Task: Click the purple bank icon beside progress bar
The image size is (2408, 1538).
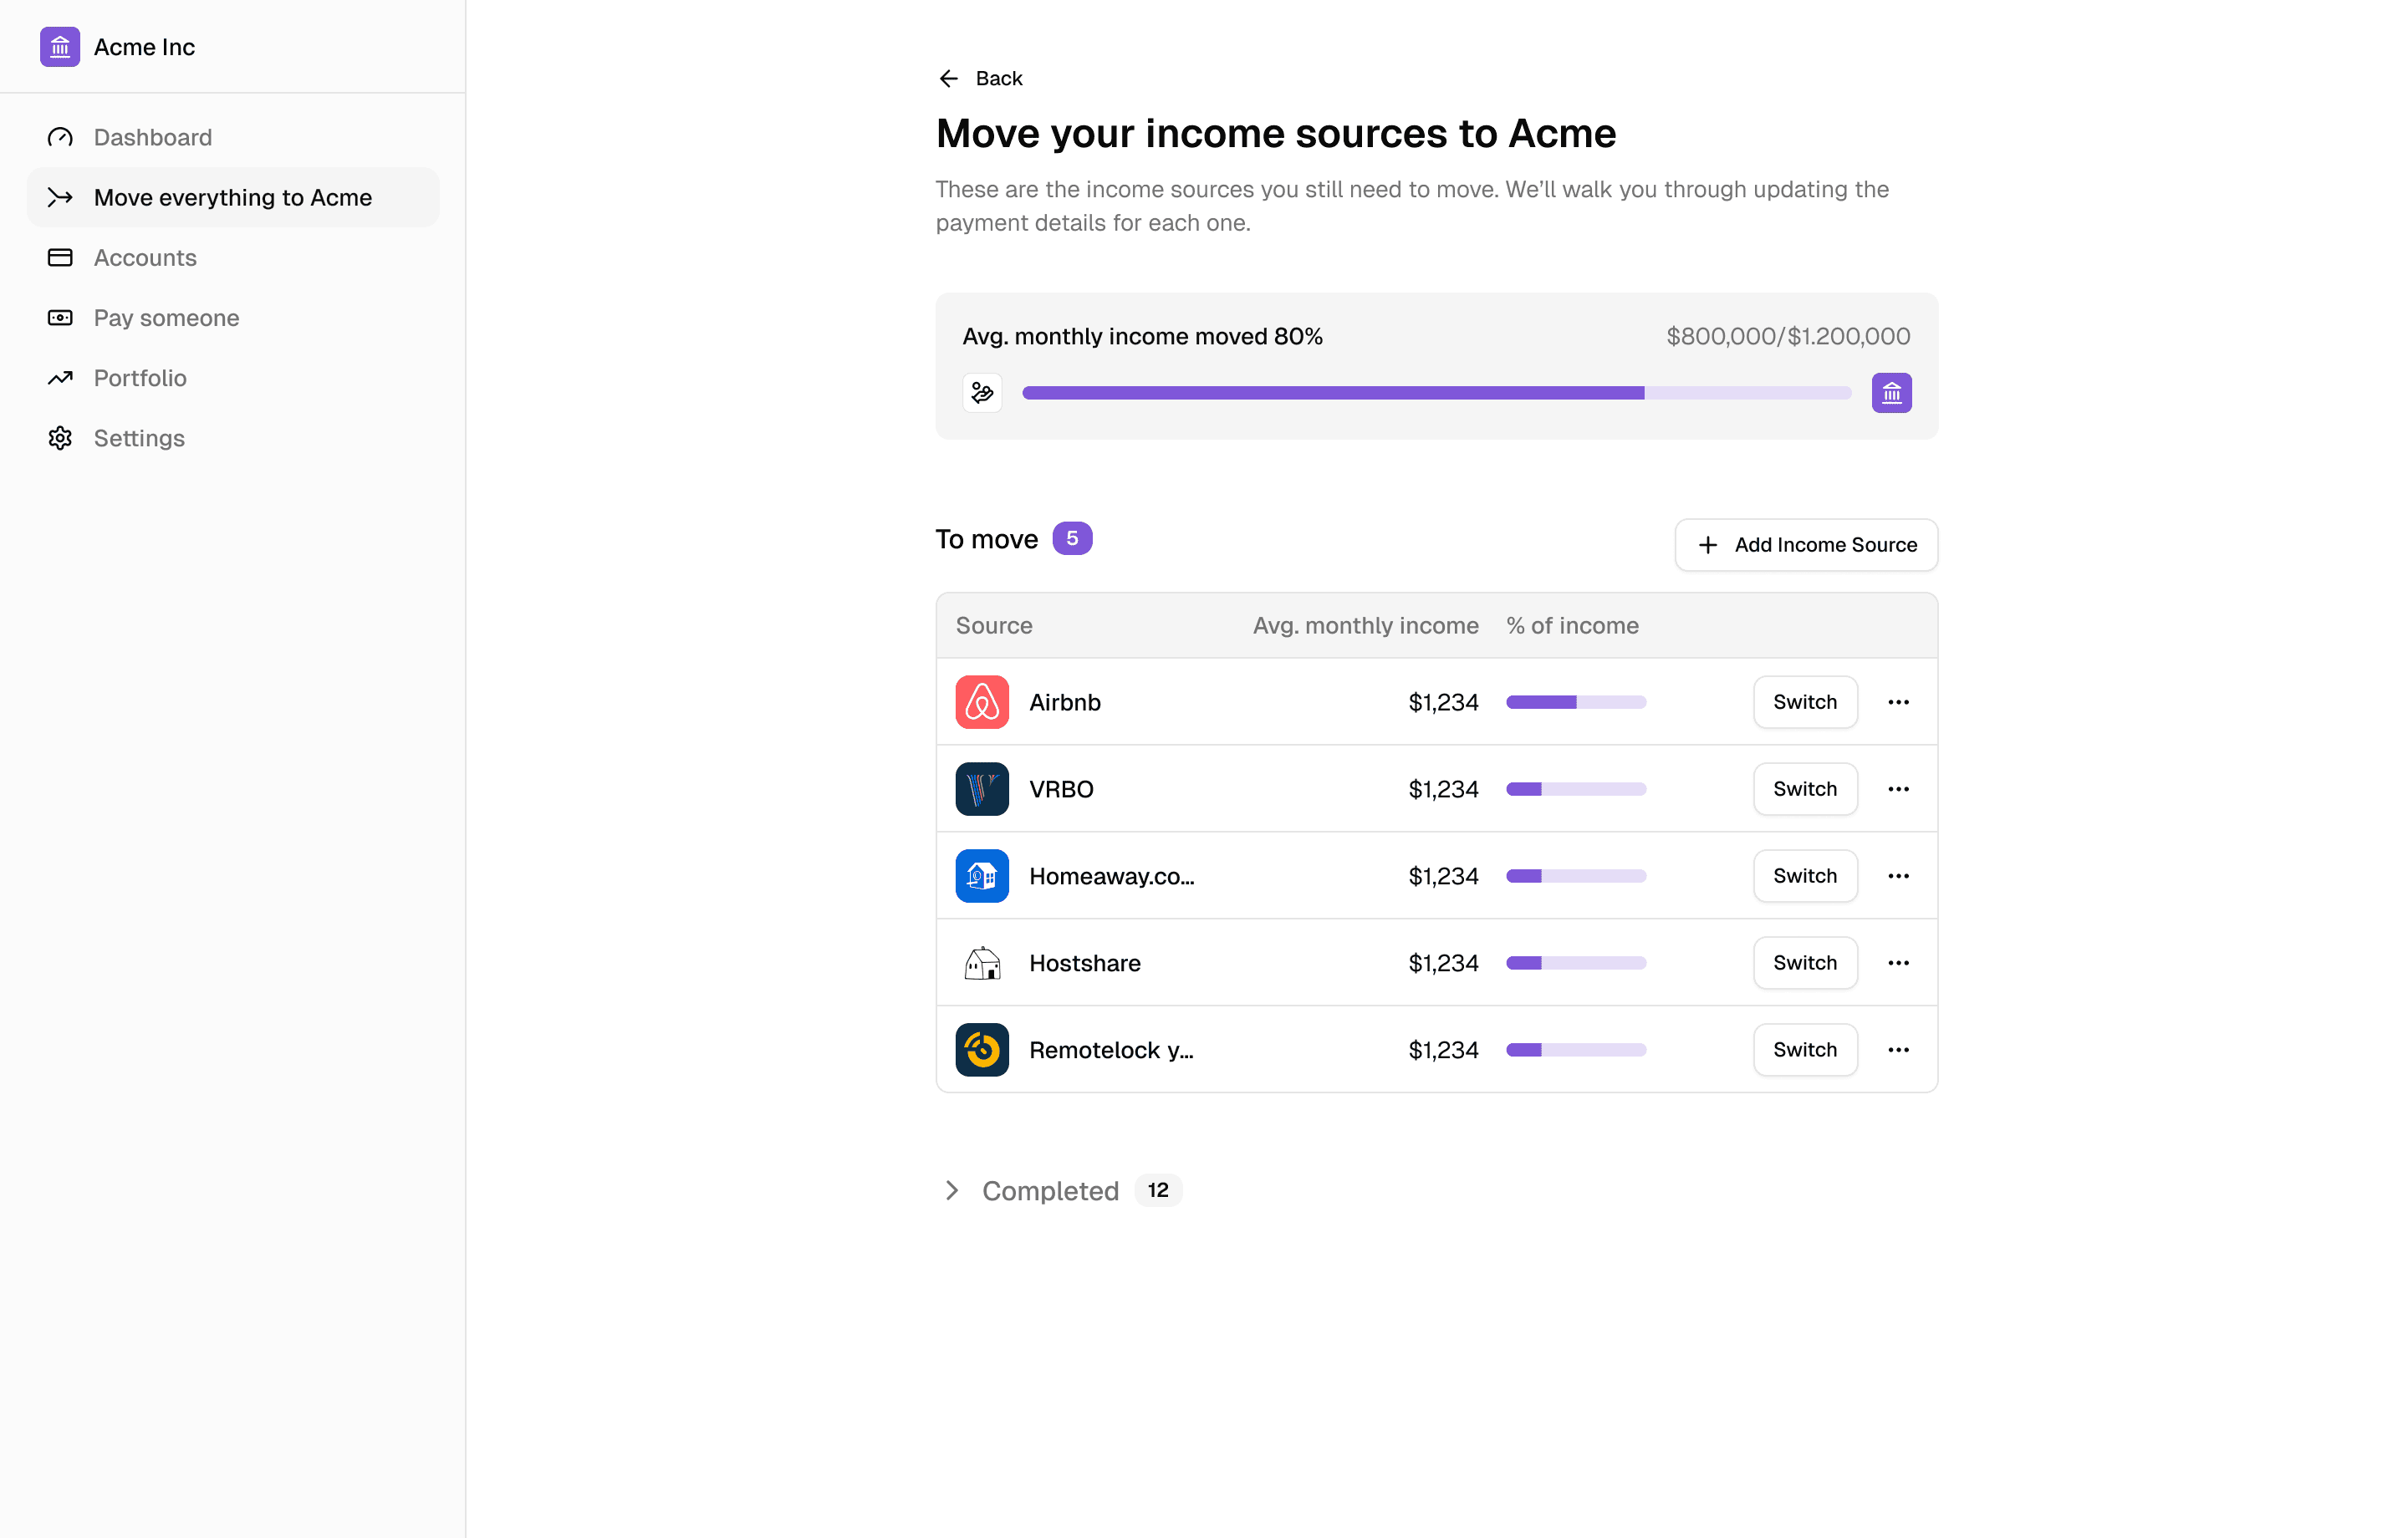Action: click(1891, 393)
